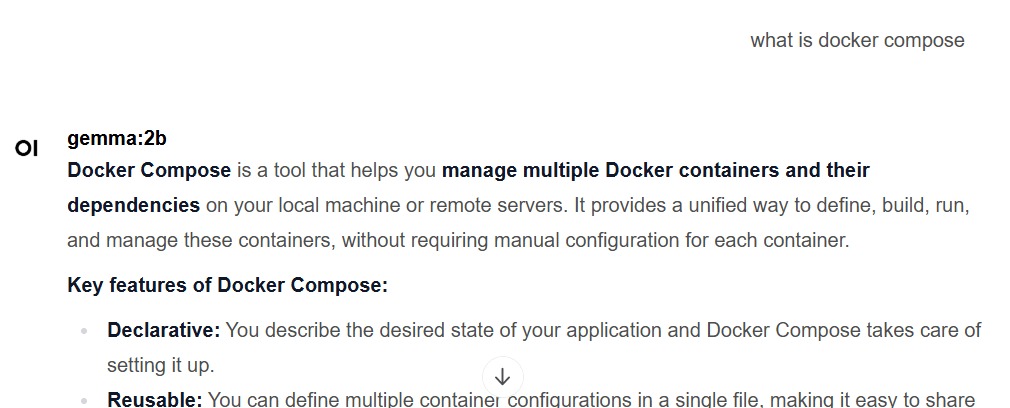The image size is (1010, 408).
Task: Click the bullet dot beside Reusable
Action: click(84, 401)
